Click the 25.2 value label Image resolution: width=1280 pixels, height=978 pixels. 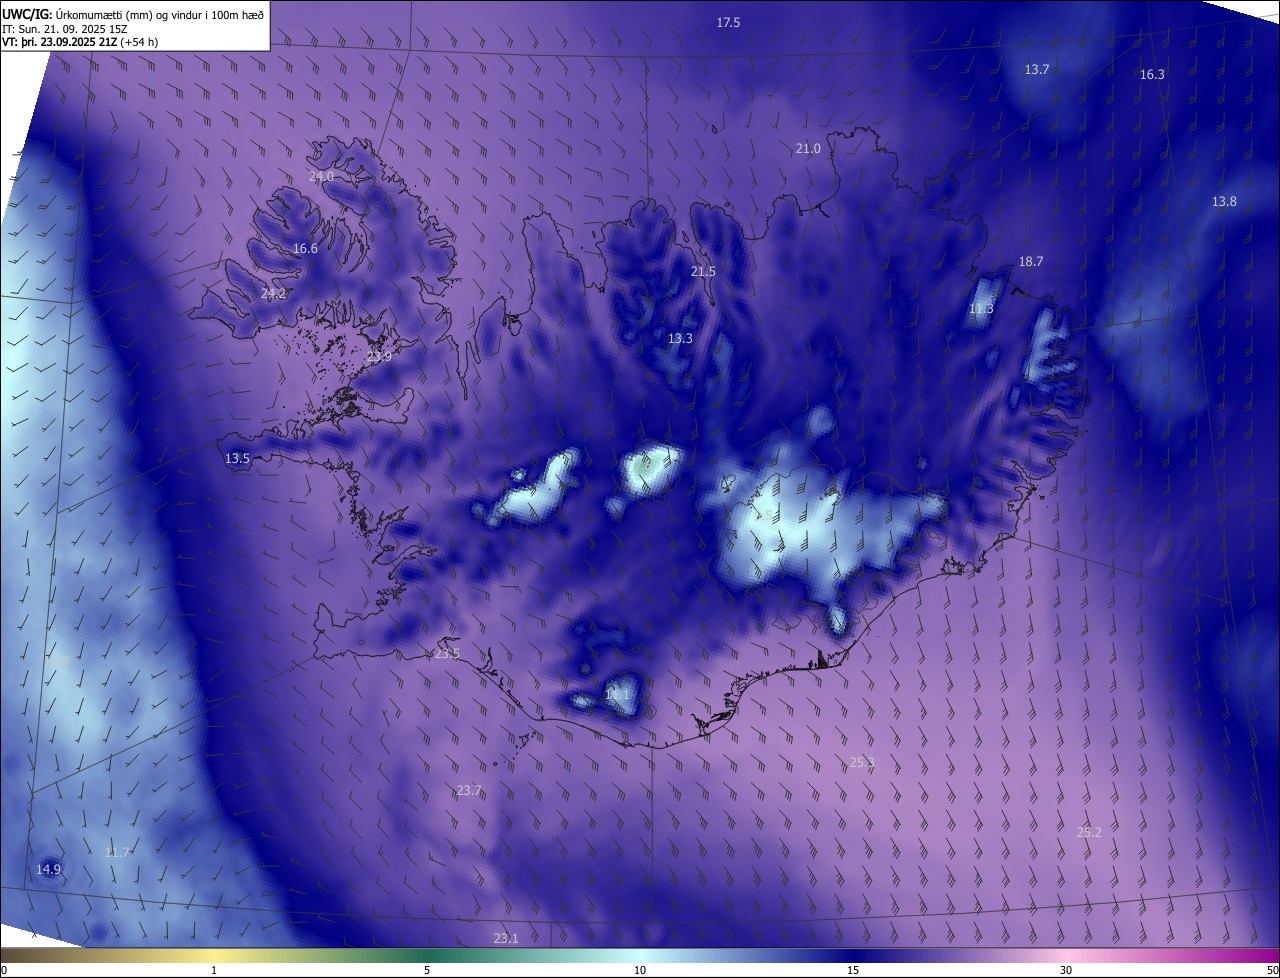[1089, 832]
